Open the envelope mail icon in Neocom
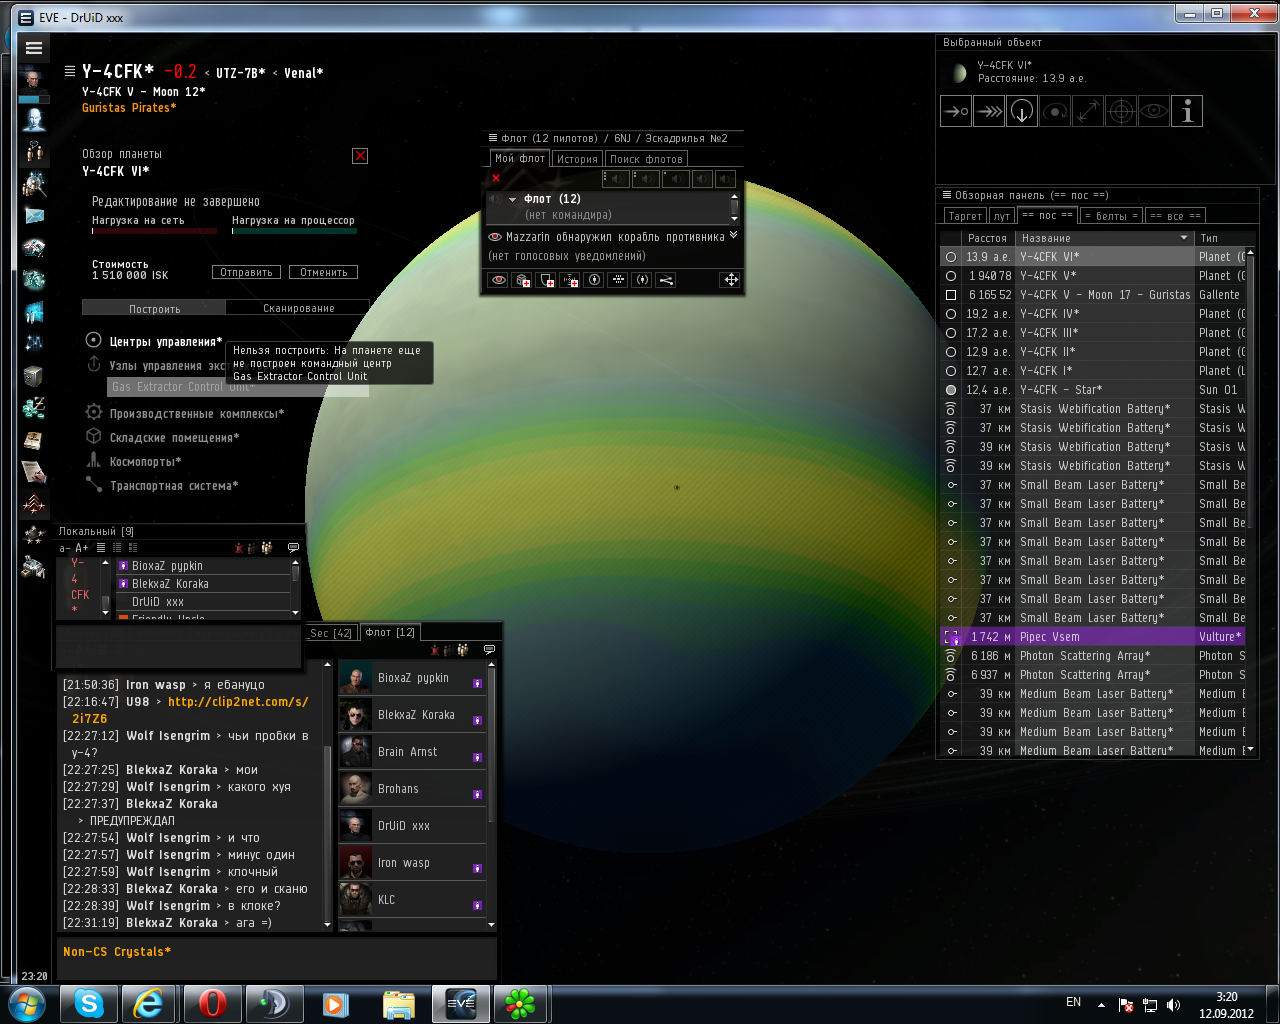1280x1024 pixels. pyautogui.click(x=34, y=215)
